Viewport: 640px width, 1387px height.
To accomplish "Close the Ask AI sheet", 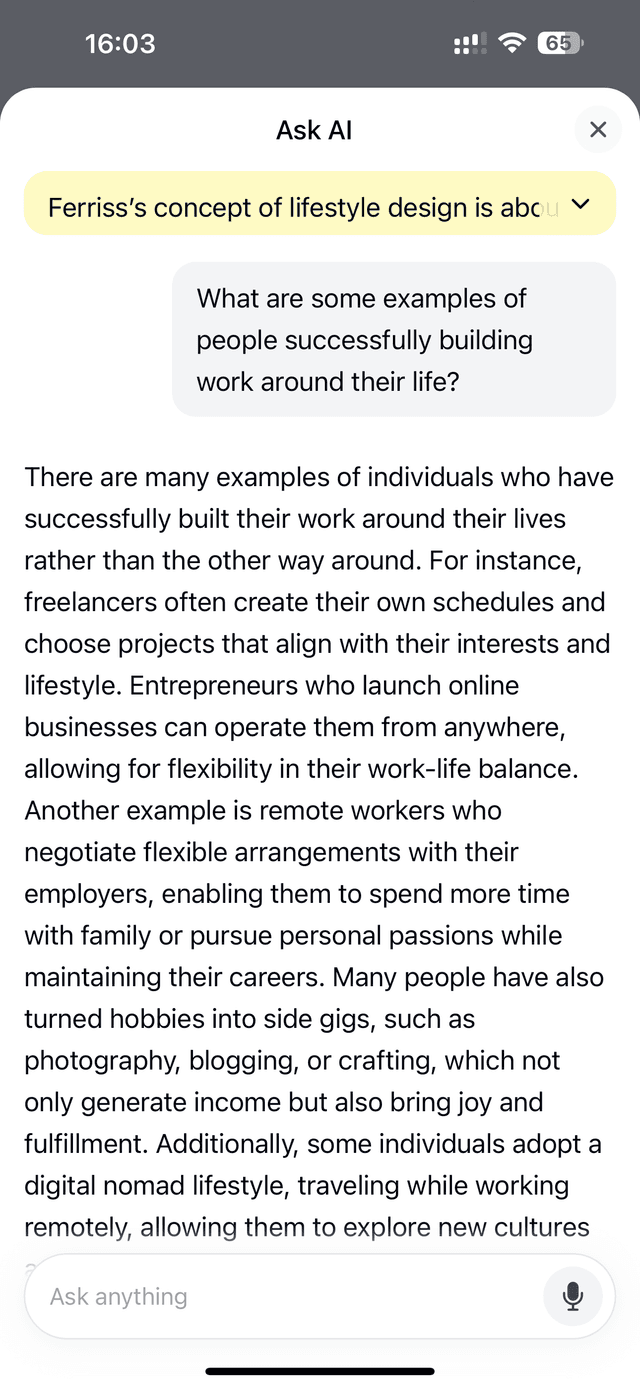I will click(x=598, y=129).
